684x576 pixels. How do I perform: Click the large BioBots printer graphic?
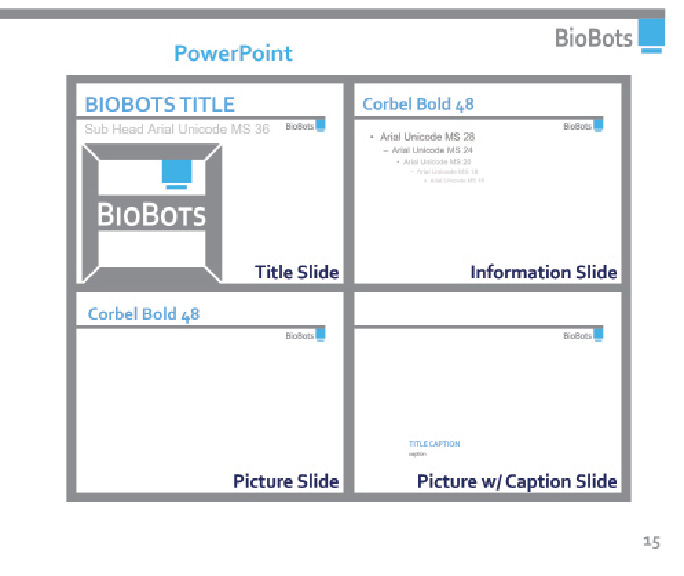tap(152, 213)
